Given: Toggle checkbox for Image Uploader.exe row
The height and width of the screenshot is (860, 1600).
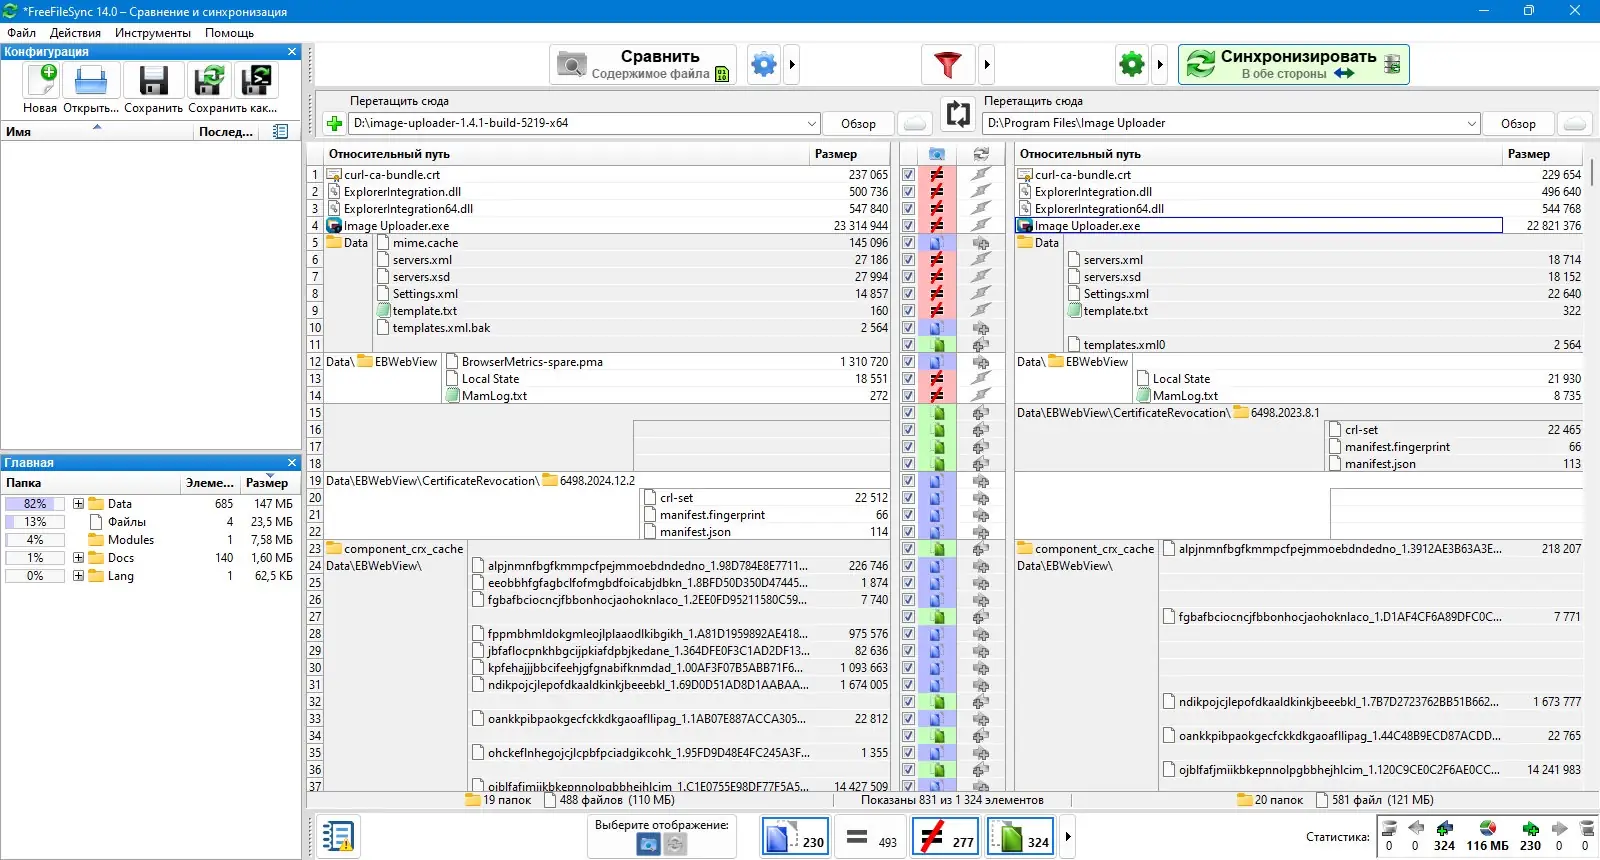Looking at the screenshot, I should click(x=908, y=226).
